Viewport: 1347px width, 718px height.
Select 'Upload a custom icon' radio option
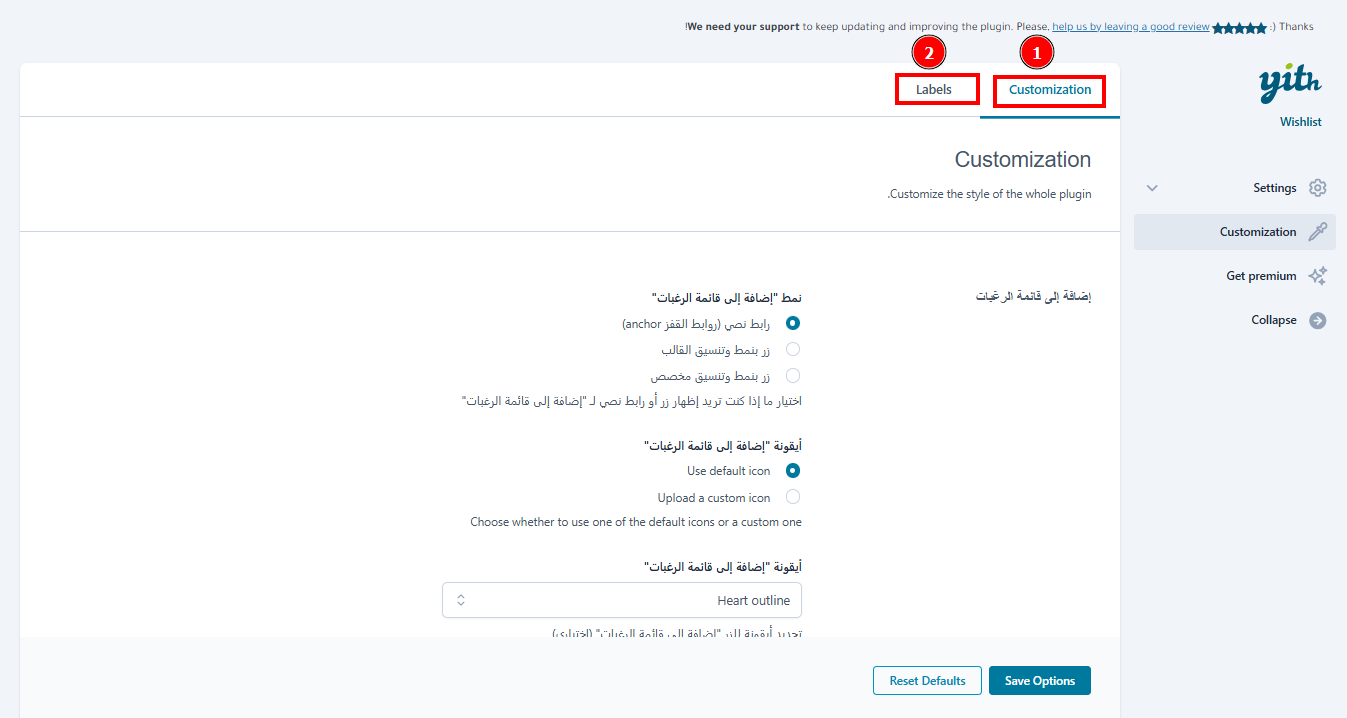pyautogui.click(x=793, y=497)
